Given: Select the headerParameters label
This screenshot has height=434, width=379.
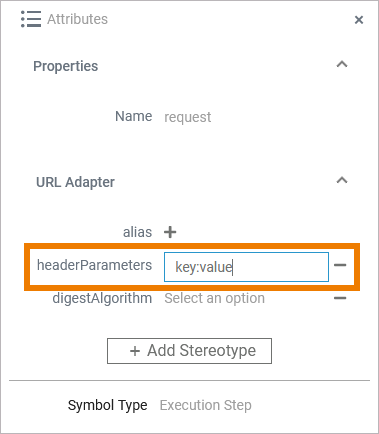Looking at the screenshot, I should point(94,265).
